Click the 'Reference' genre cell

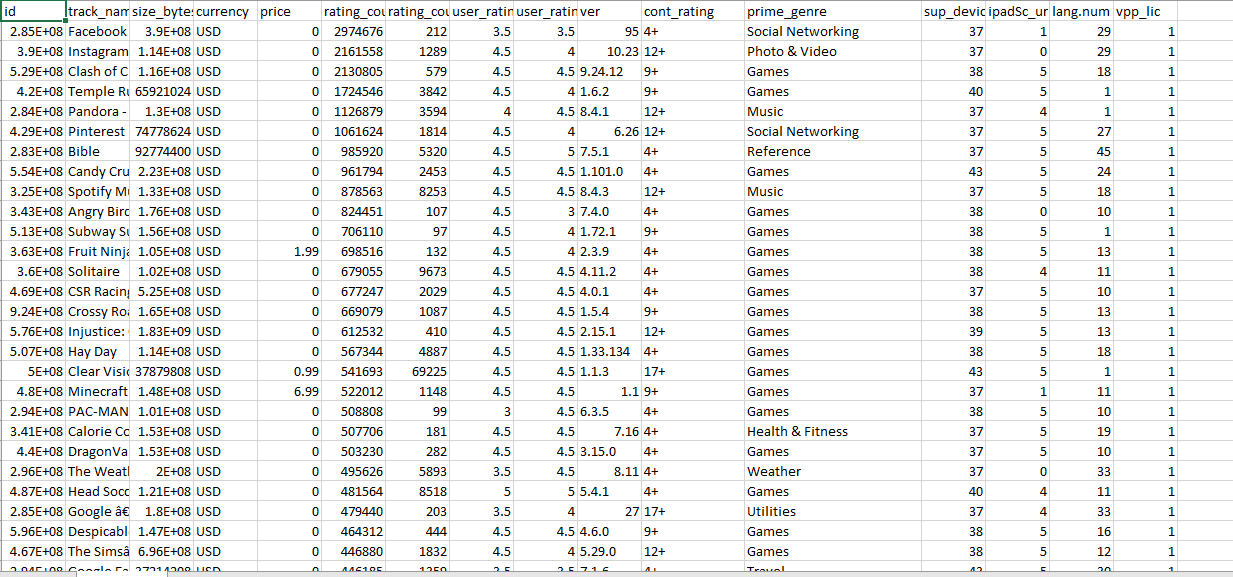tap(834, 152)
